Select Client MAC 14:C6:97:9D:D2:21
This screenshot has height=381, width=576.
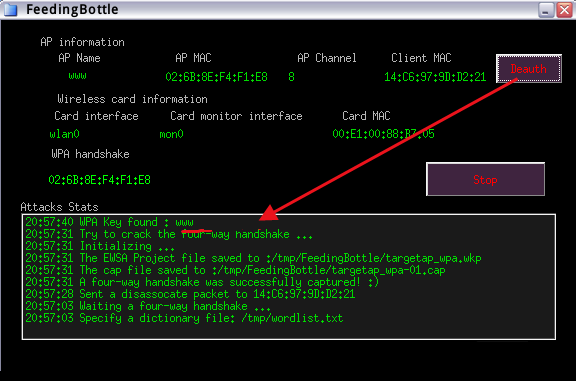435,77
